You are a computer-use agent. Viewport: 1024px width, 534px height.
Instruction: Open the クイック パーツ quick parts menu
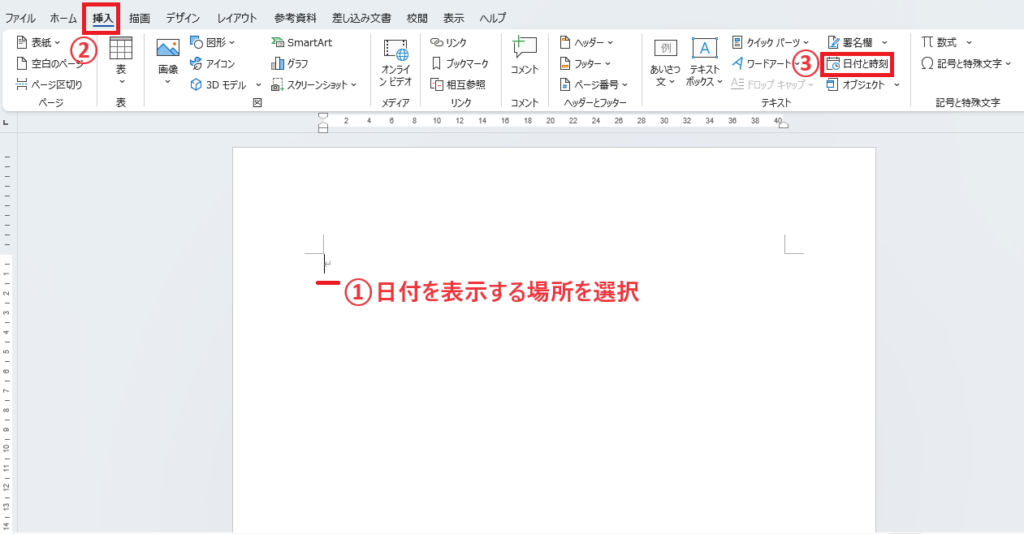click(770, 42)
